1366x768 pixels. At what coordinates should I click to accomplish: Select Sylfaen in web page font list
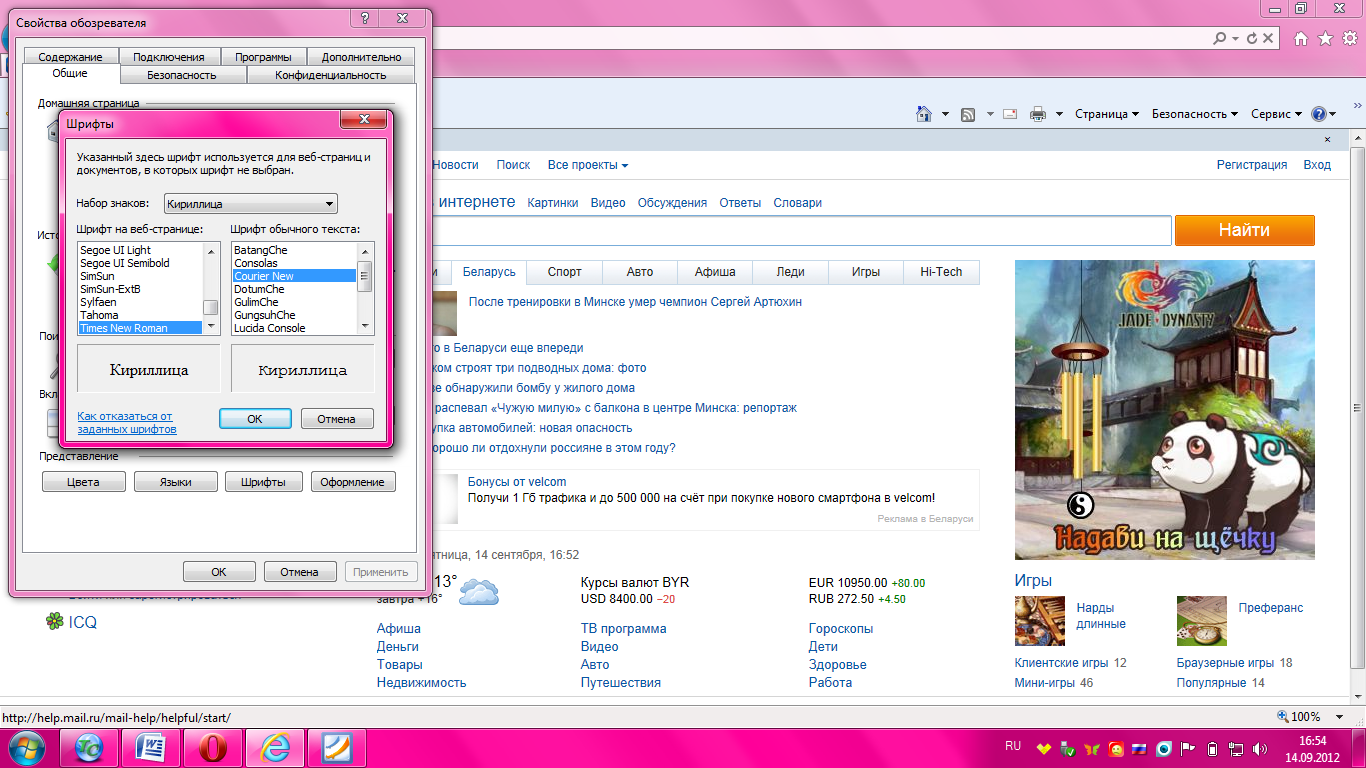click(x=140, y=302)
